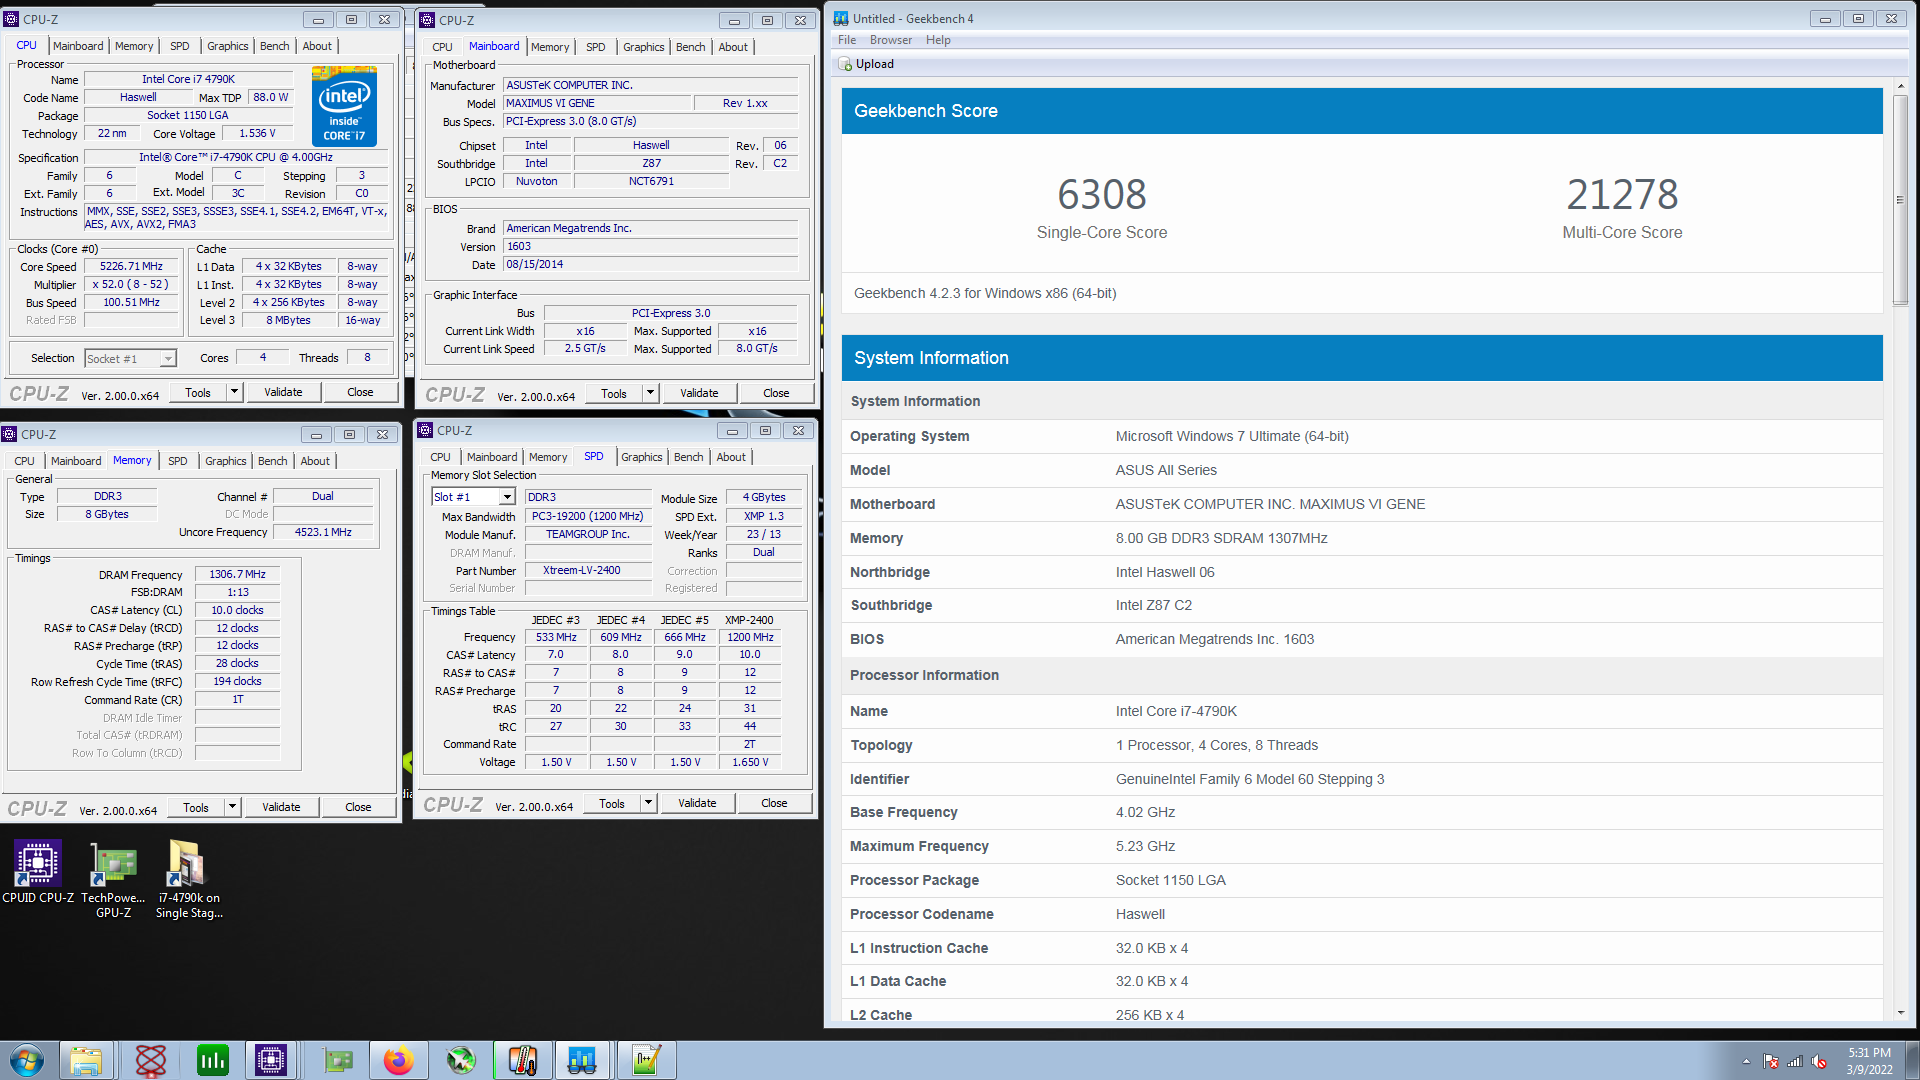This screenshot has height=1080, width=1920.
Task: Open the red atom-shaped taskbar app
Action: tap(151, 1060)
